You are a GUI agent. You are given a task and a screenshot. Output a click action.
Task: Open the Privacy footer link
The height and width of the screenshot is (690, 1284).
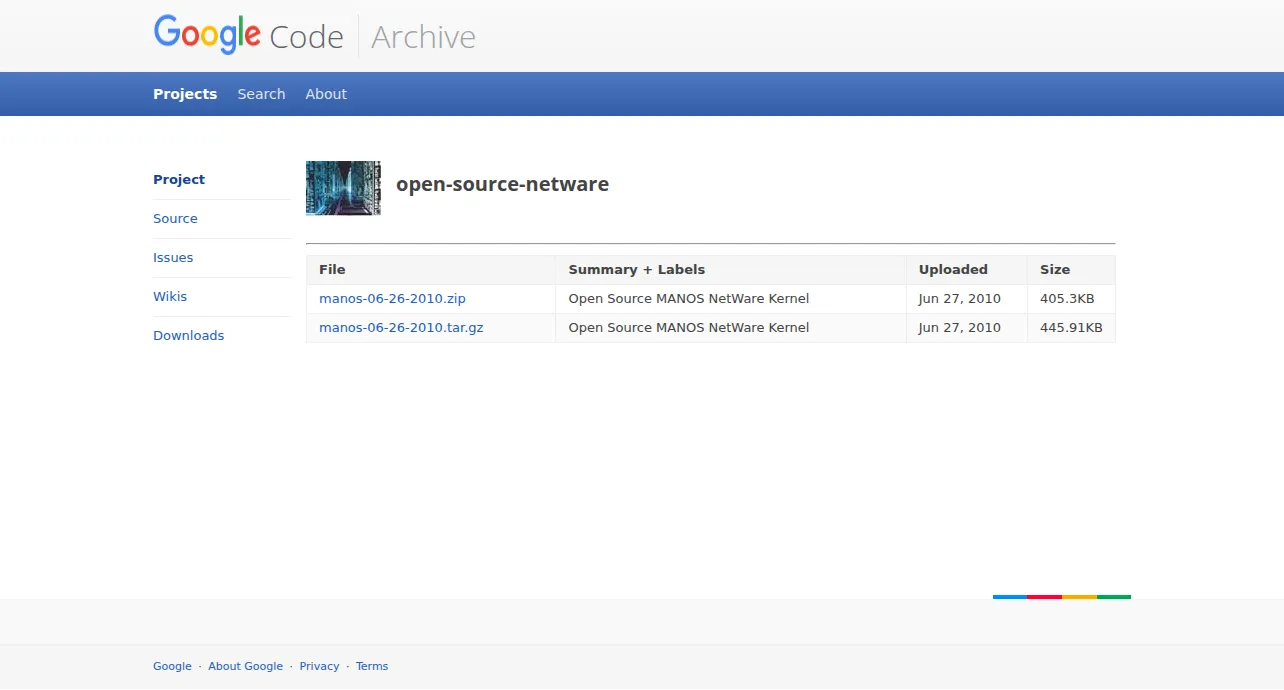pos(319,666)
